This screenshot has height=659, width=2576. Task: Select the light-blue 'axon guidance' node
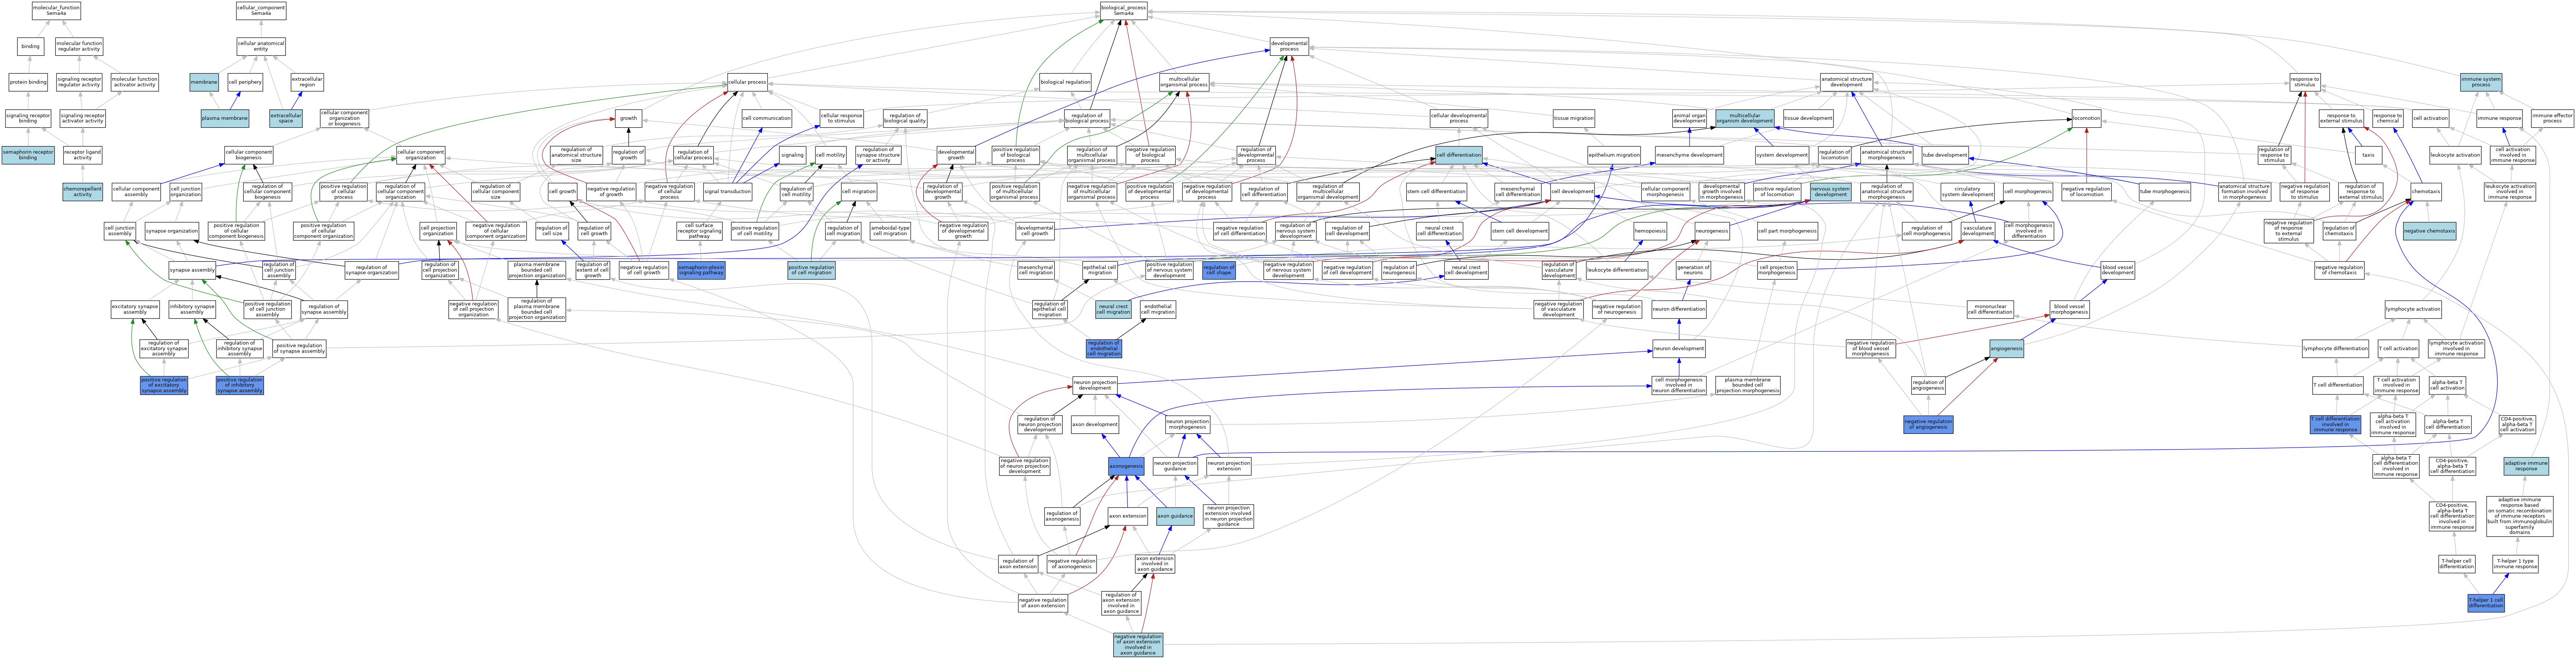1175,516
